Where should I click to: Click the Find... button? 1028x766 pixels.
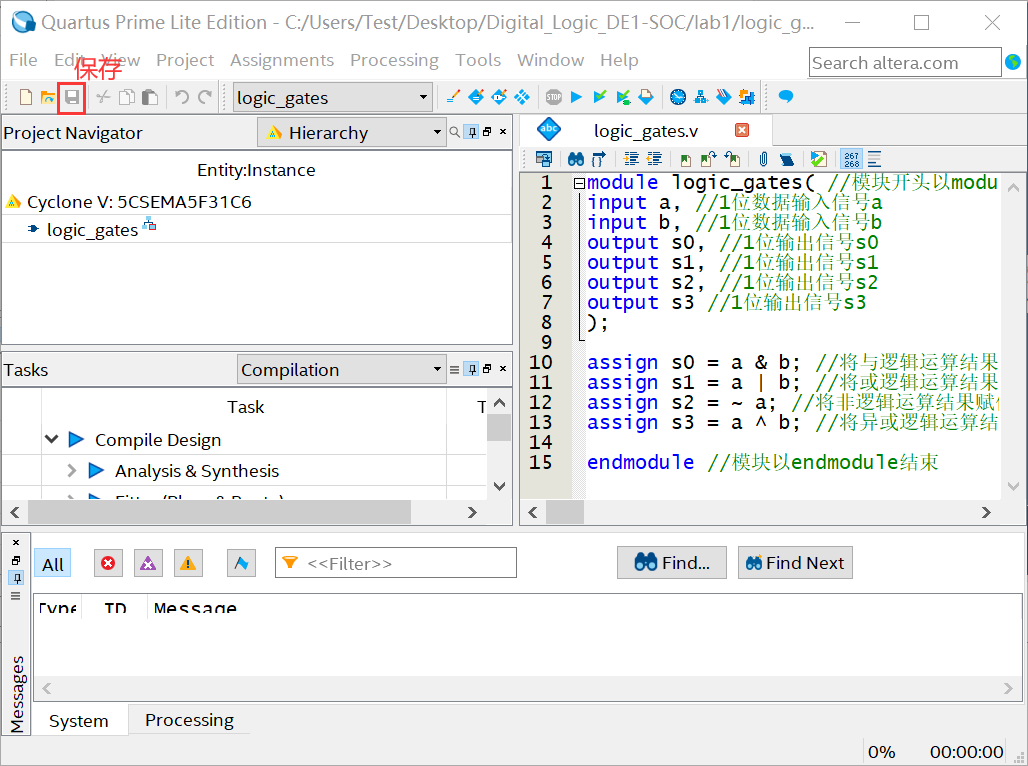[672, 563]
